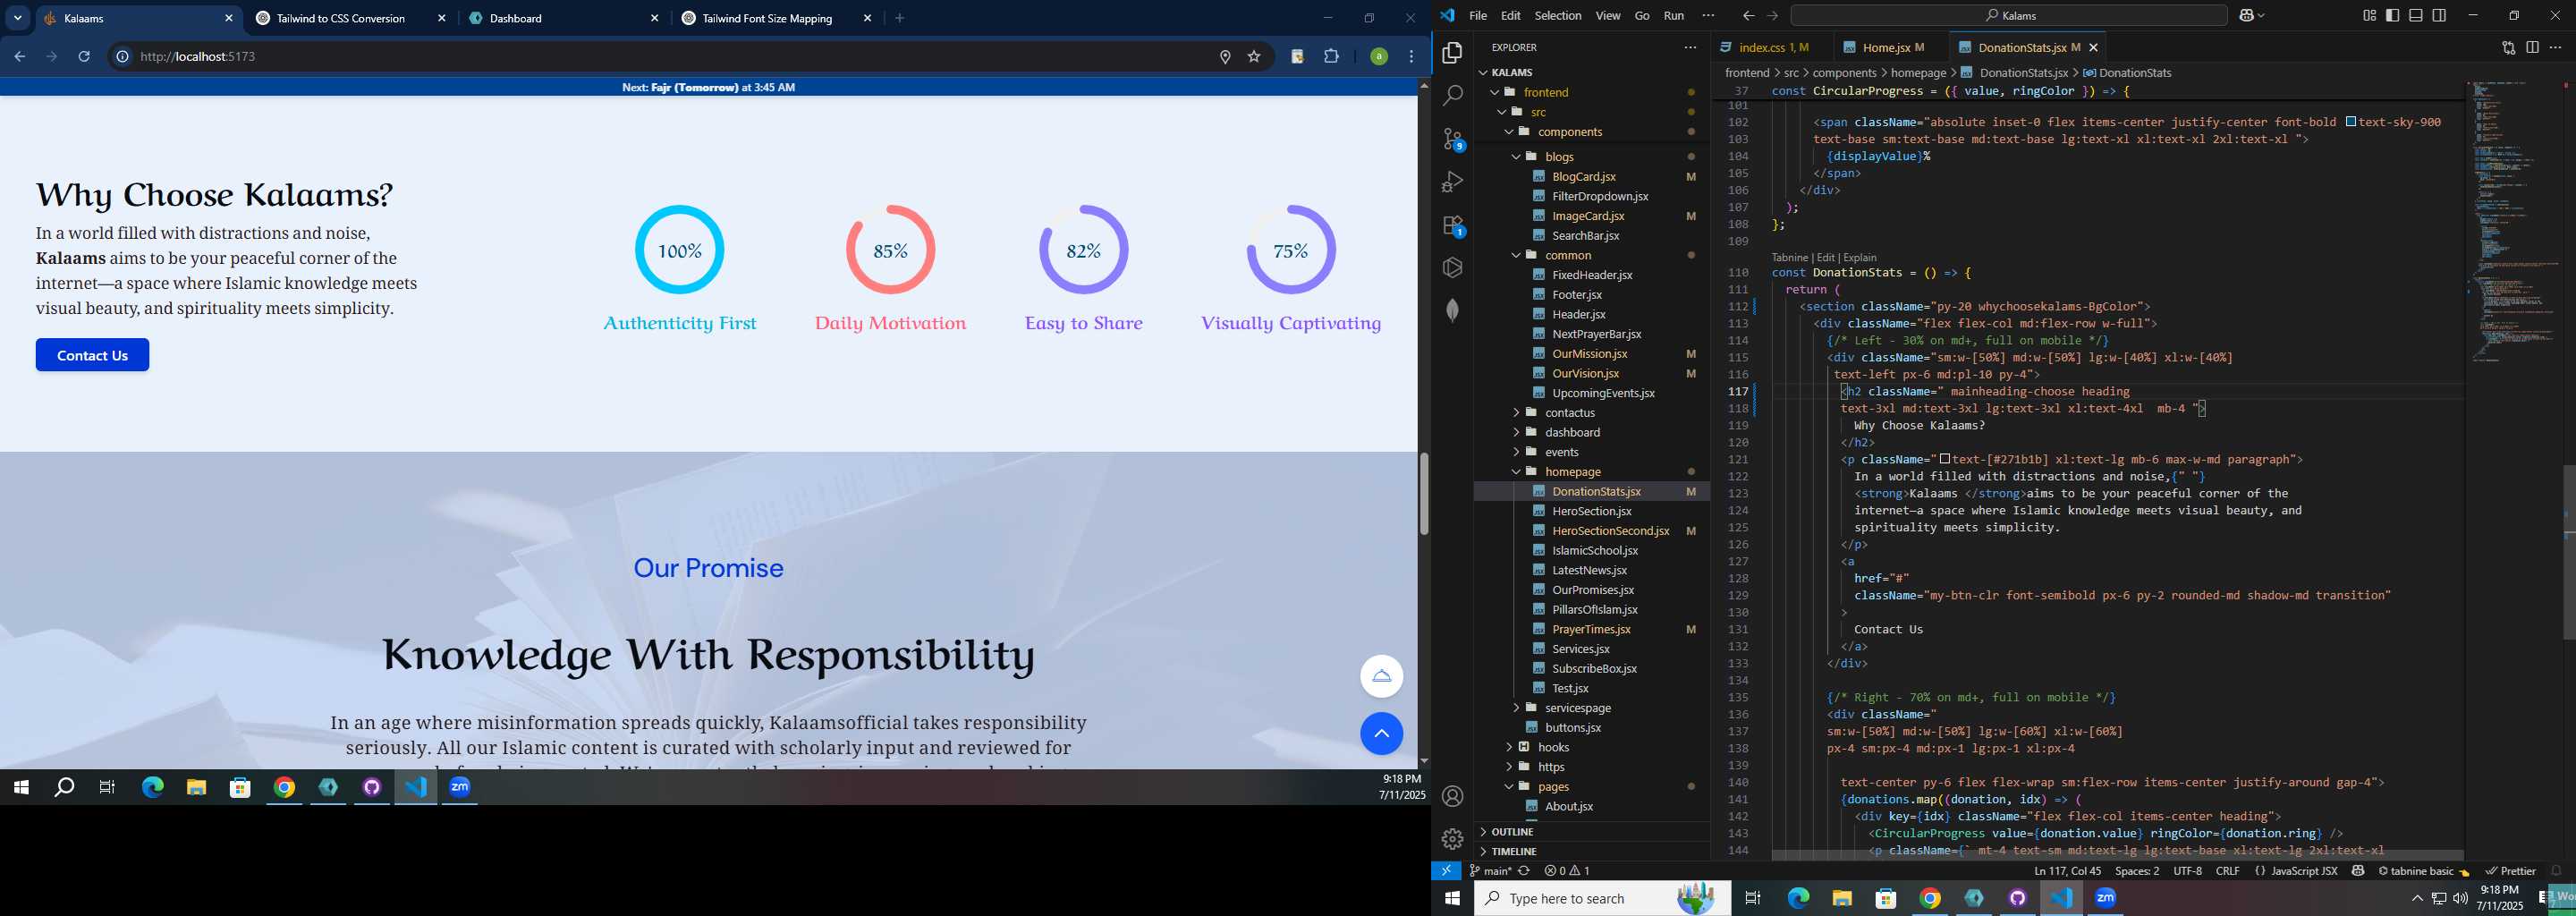This screenshot has width=2576, height=916.
Task: Go back using VS Code navigation arrow
Action: 1748,15
